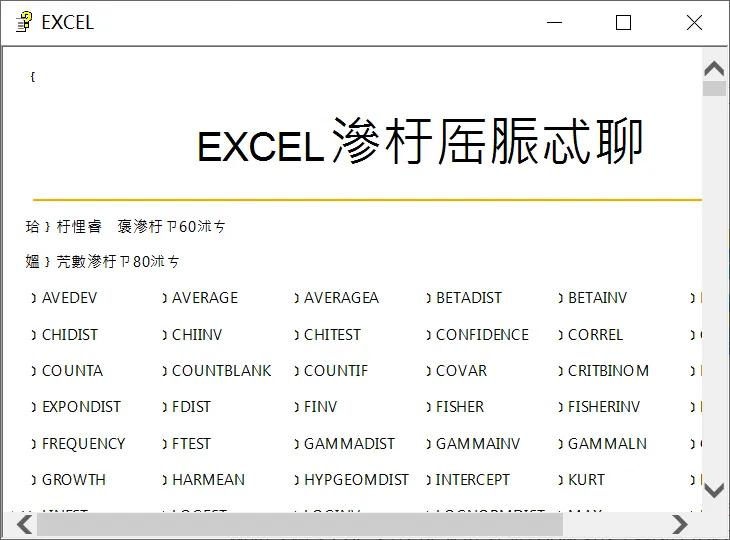Maximize the EXCEL help window
The width and height of the screenshot is (730, 540).
click(623, 22)
